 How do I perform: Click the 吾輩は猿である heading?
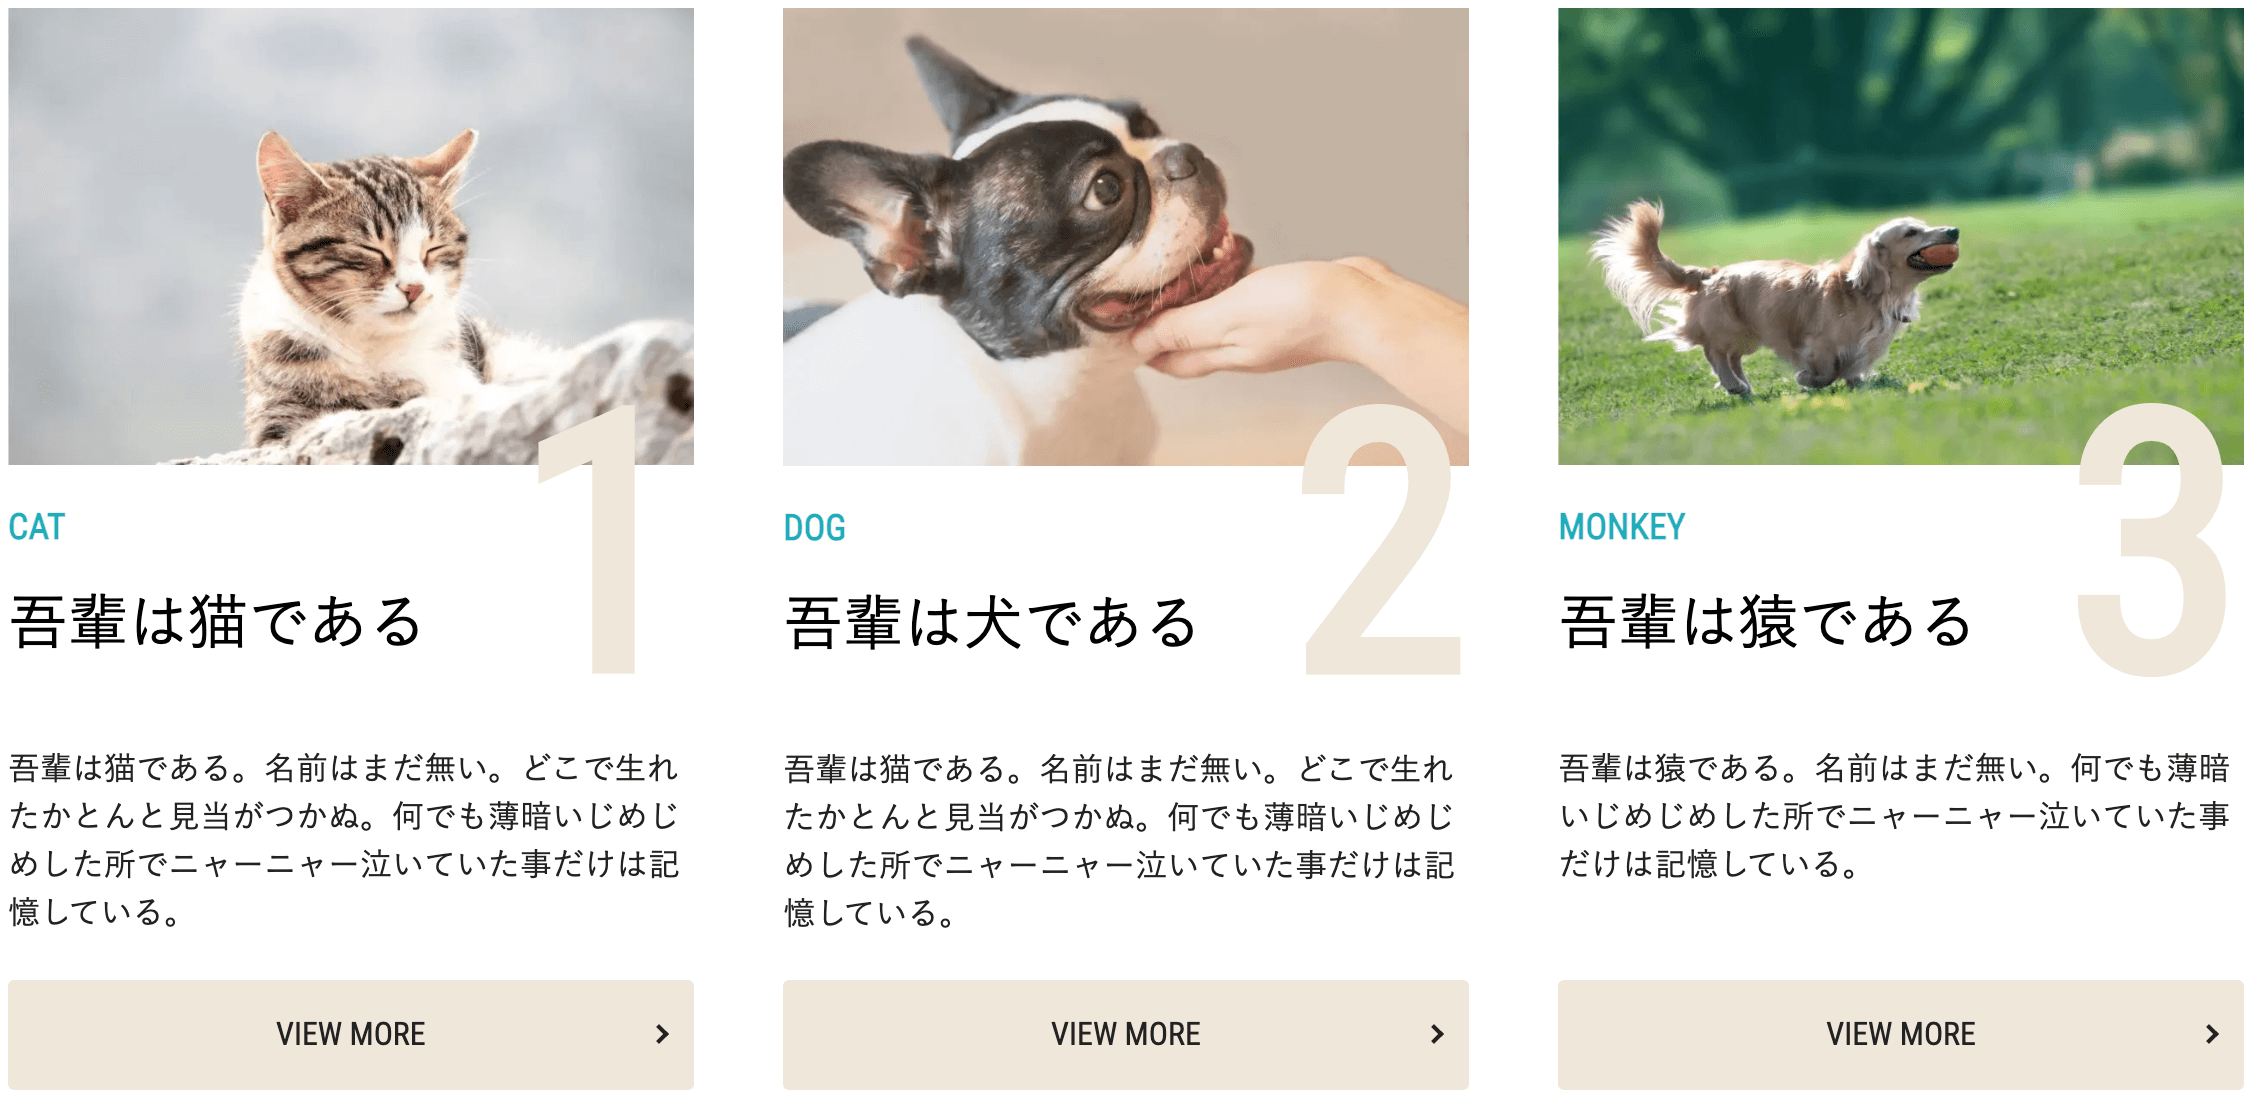(x=1767, y=621)
